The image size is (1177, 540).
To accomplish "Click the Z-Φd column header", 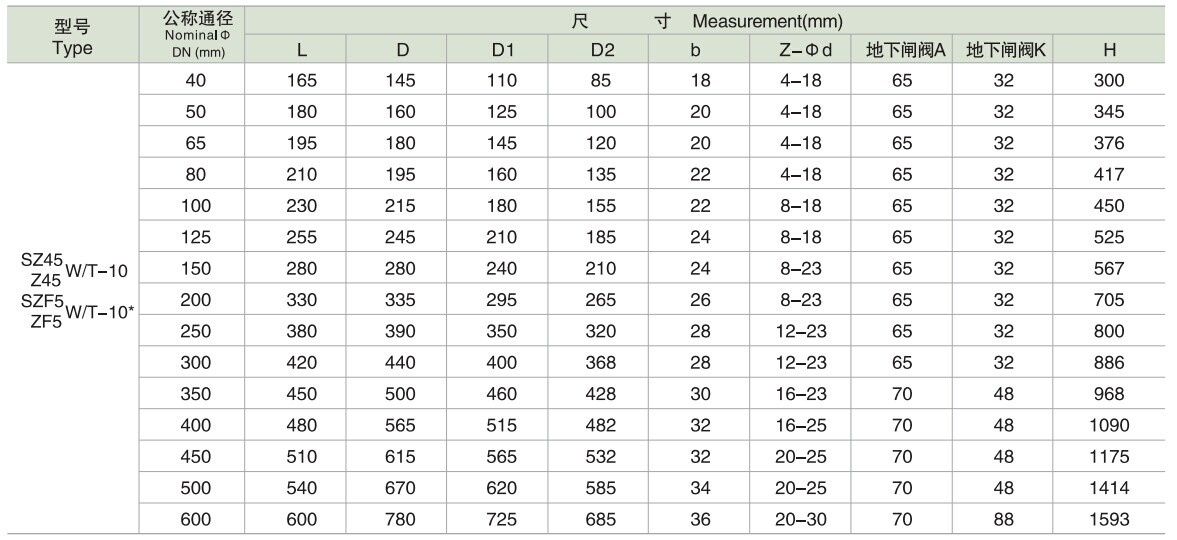I will [800, 50].
